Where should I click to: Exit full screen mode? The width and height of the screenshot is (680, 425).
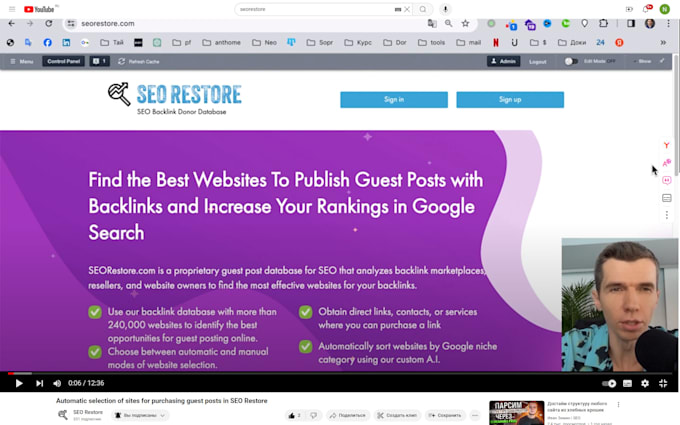click(x=663, y=383)
